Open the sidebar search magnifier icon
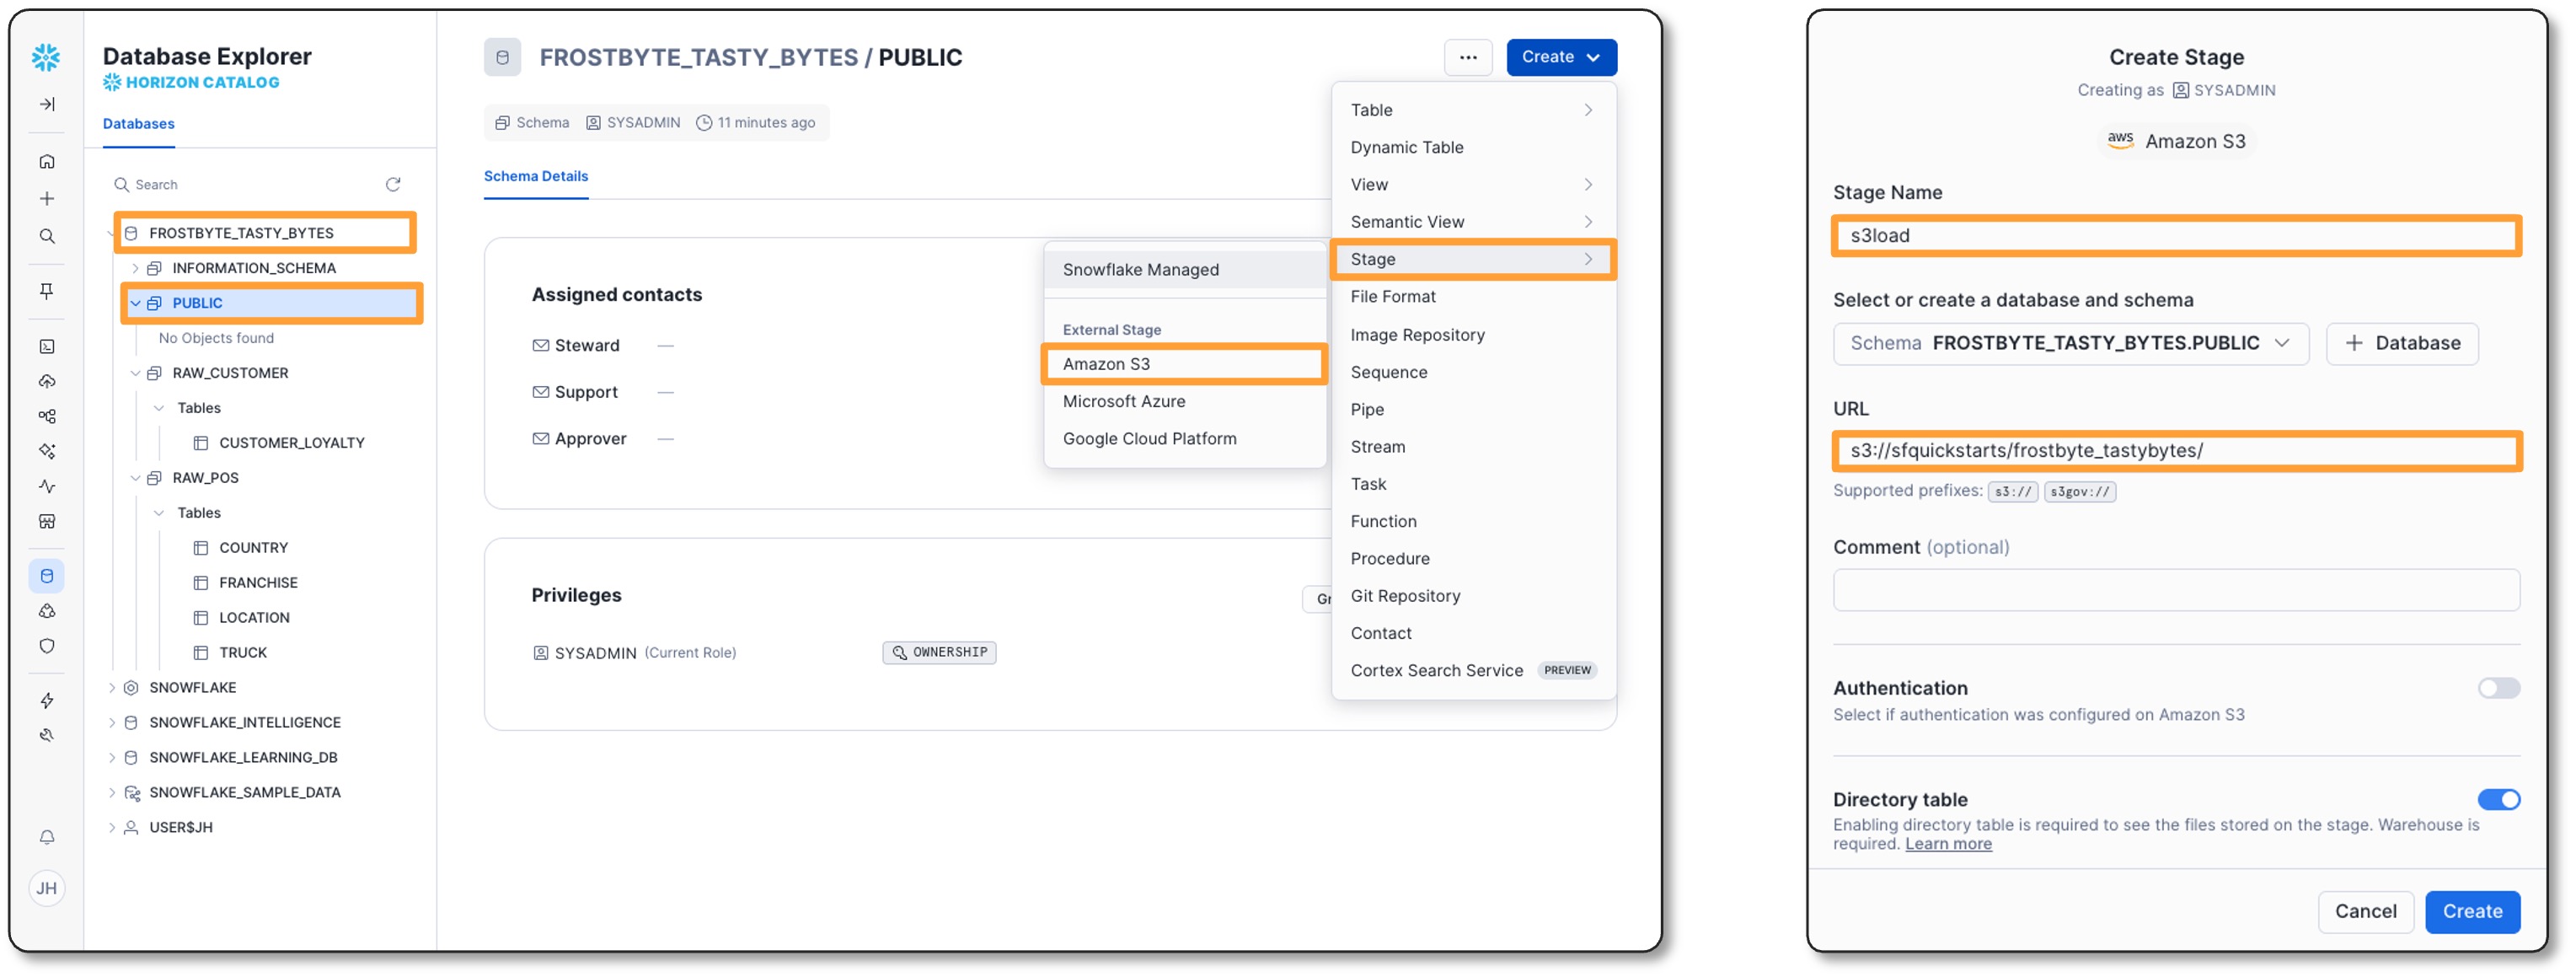The height and width of the screenshot is (977, 2576). tap(47, 236)
